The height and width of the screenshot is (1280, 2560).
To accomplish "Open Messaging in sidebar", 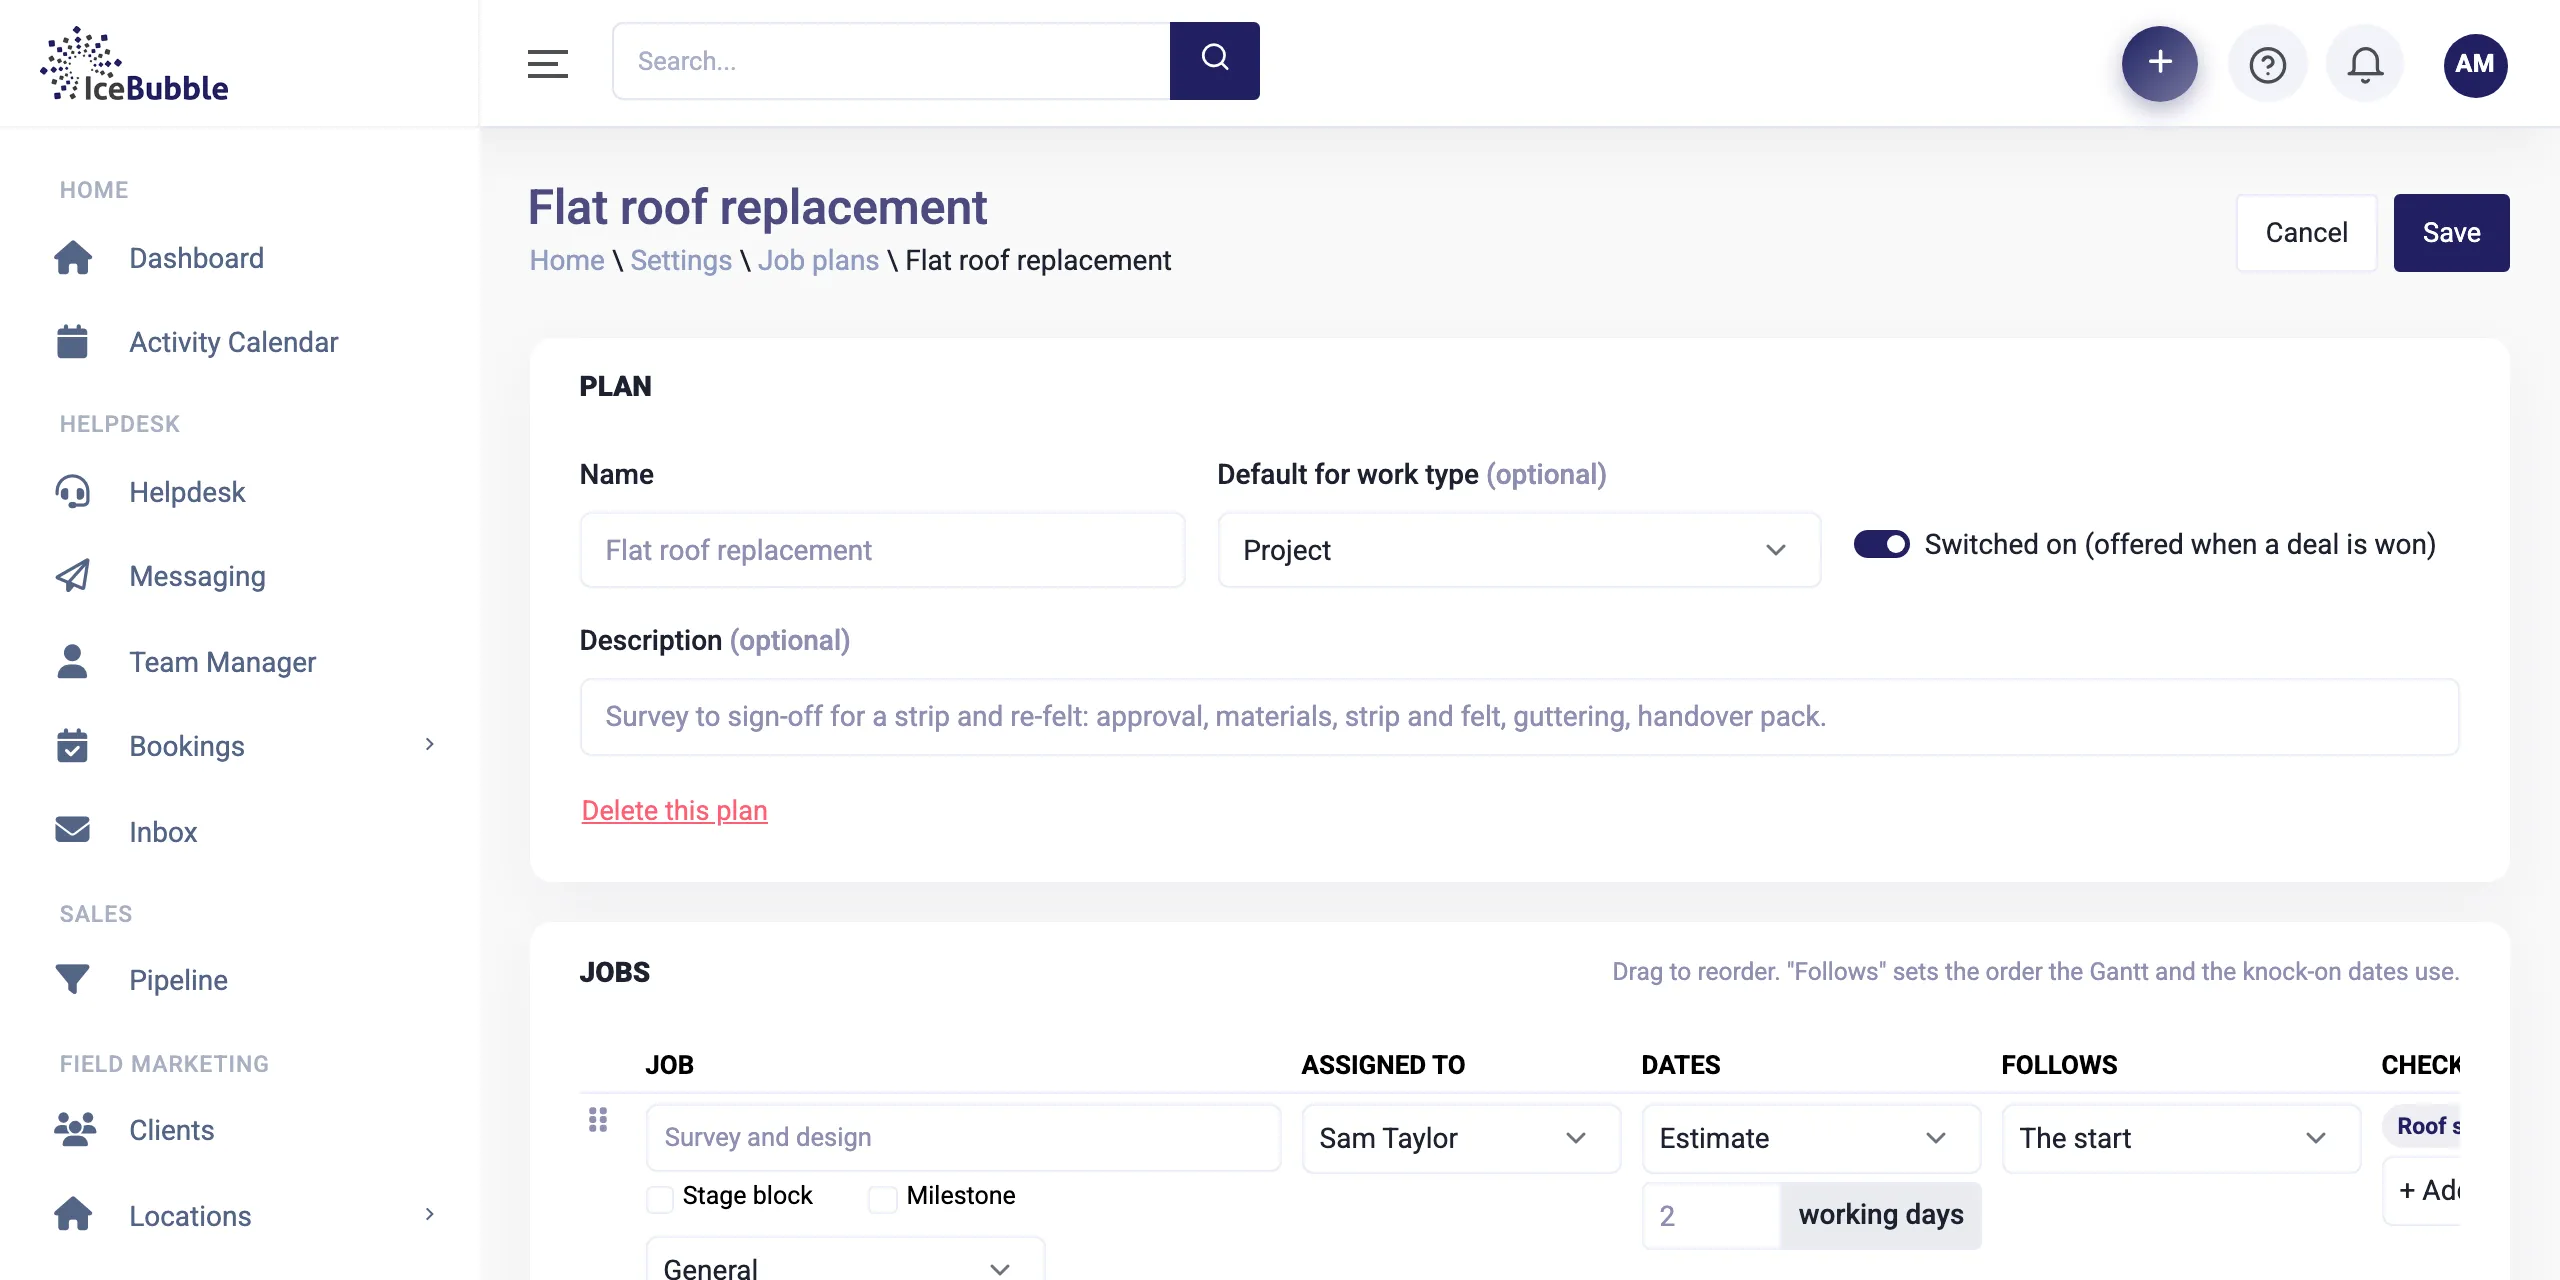I will [198, 576].
